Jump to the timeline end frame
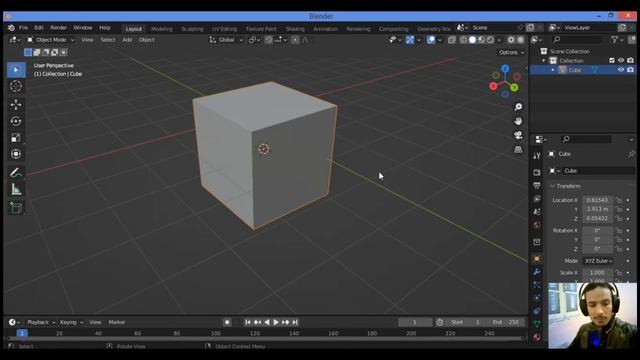The width and height of the screenshot is (640, 360). coord(295,322)
